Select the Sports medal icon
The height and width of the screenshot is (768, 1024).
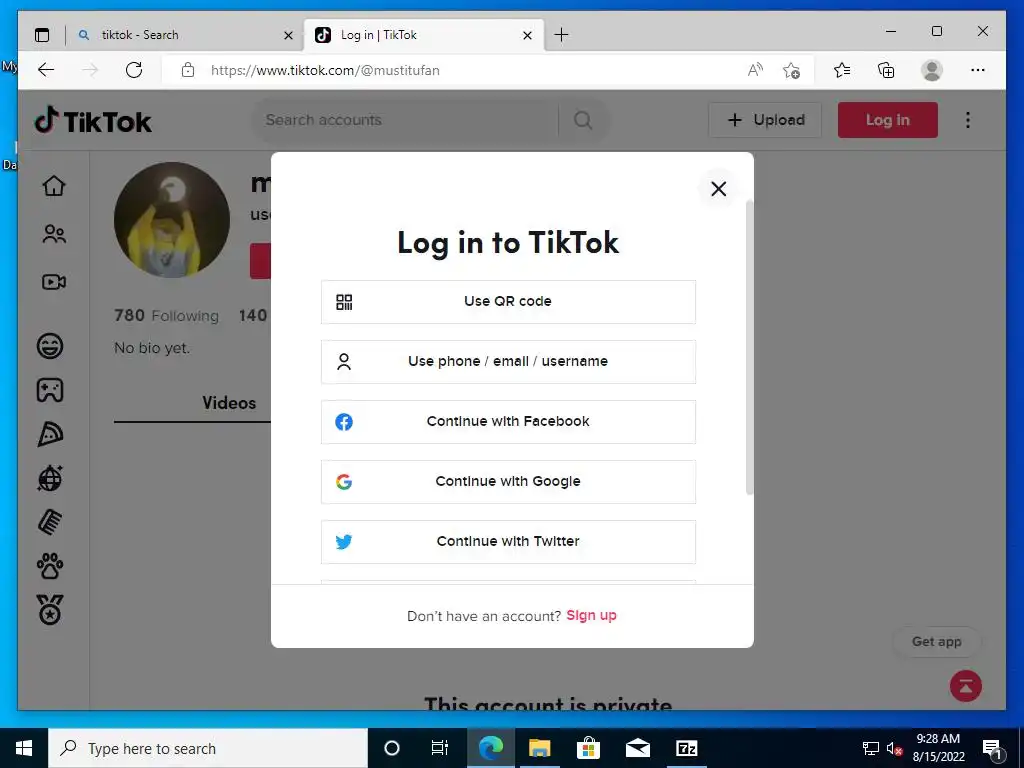click(x=50, y=610)
